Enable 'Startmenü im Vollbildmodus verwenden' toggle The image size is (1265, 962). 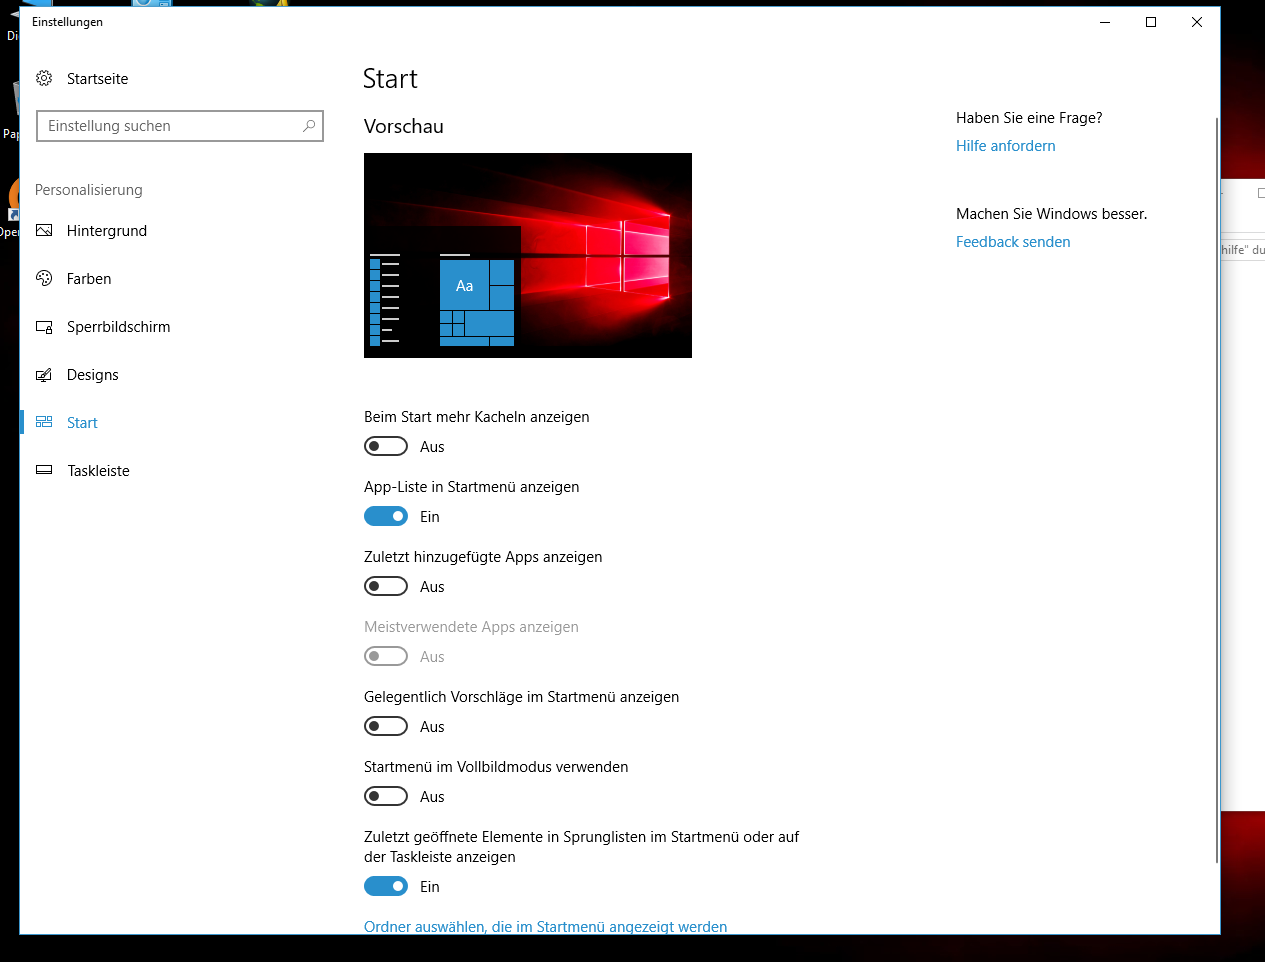[x=386, y=796]
